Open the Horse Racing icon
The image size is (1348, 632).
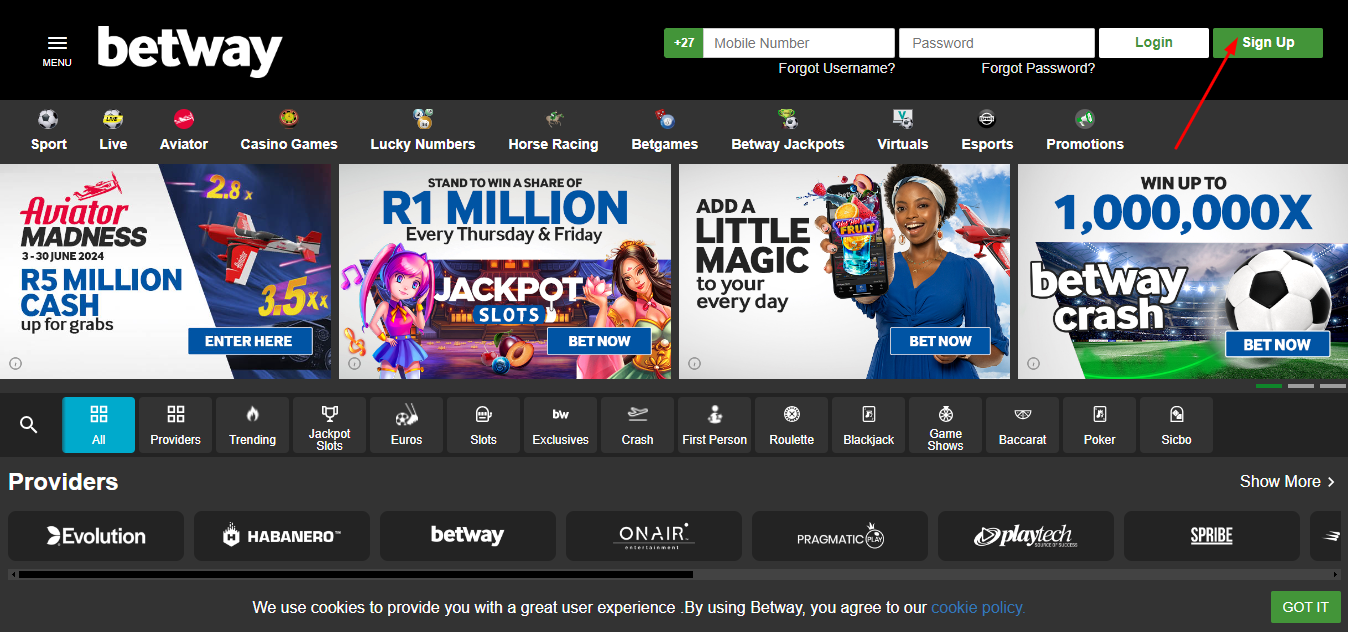553,119
